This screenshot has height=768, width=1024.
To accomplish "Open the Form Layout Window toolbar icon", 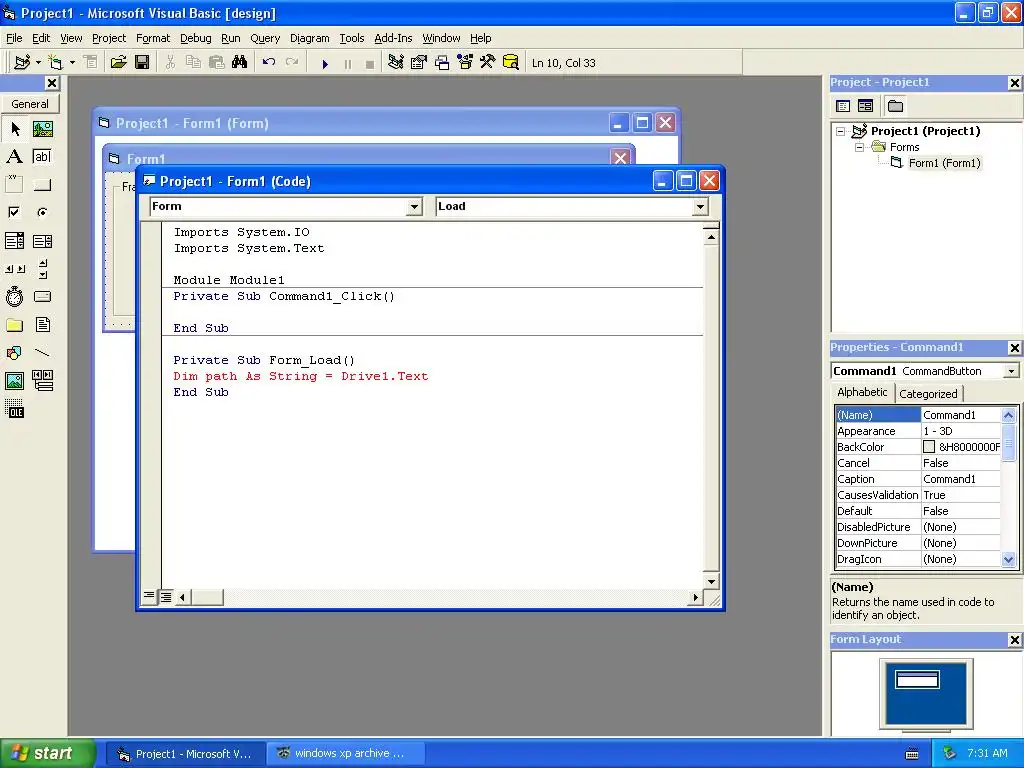I will coord(442,63).
